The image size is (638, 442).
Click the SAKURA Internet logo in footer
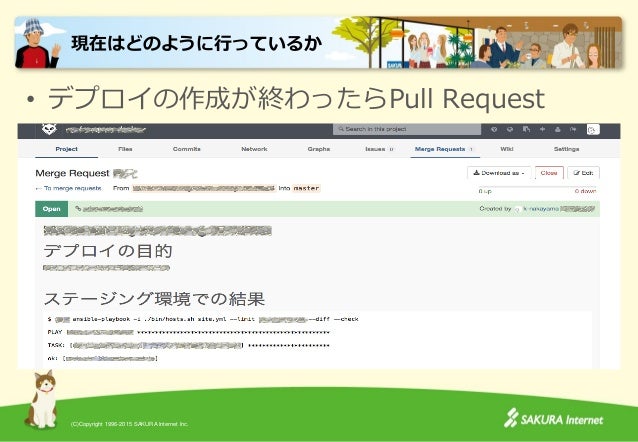pyautogui.click(x=553, y=418)
